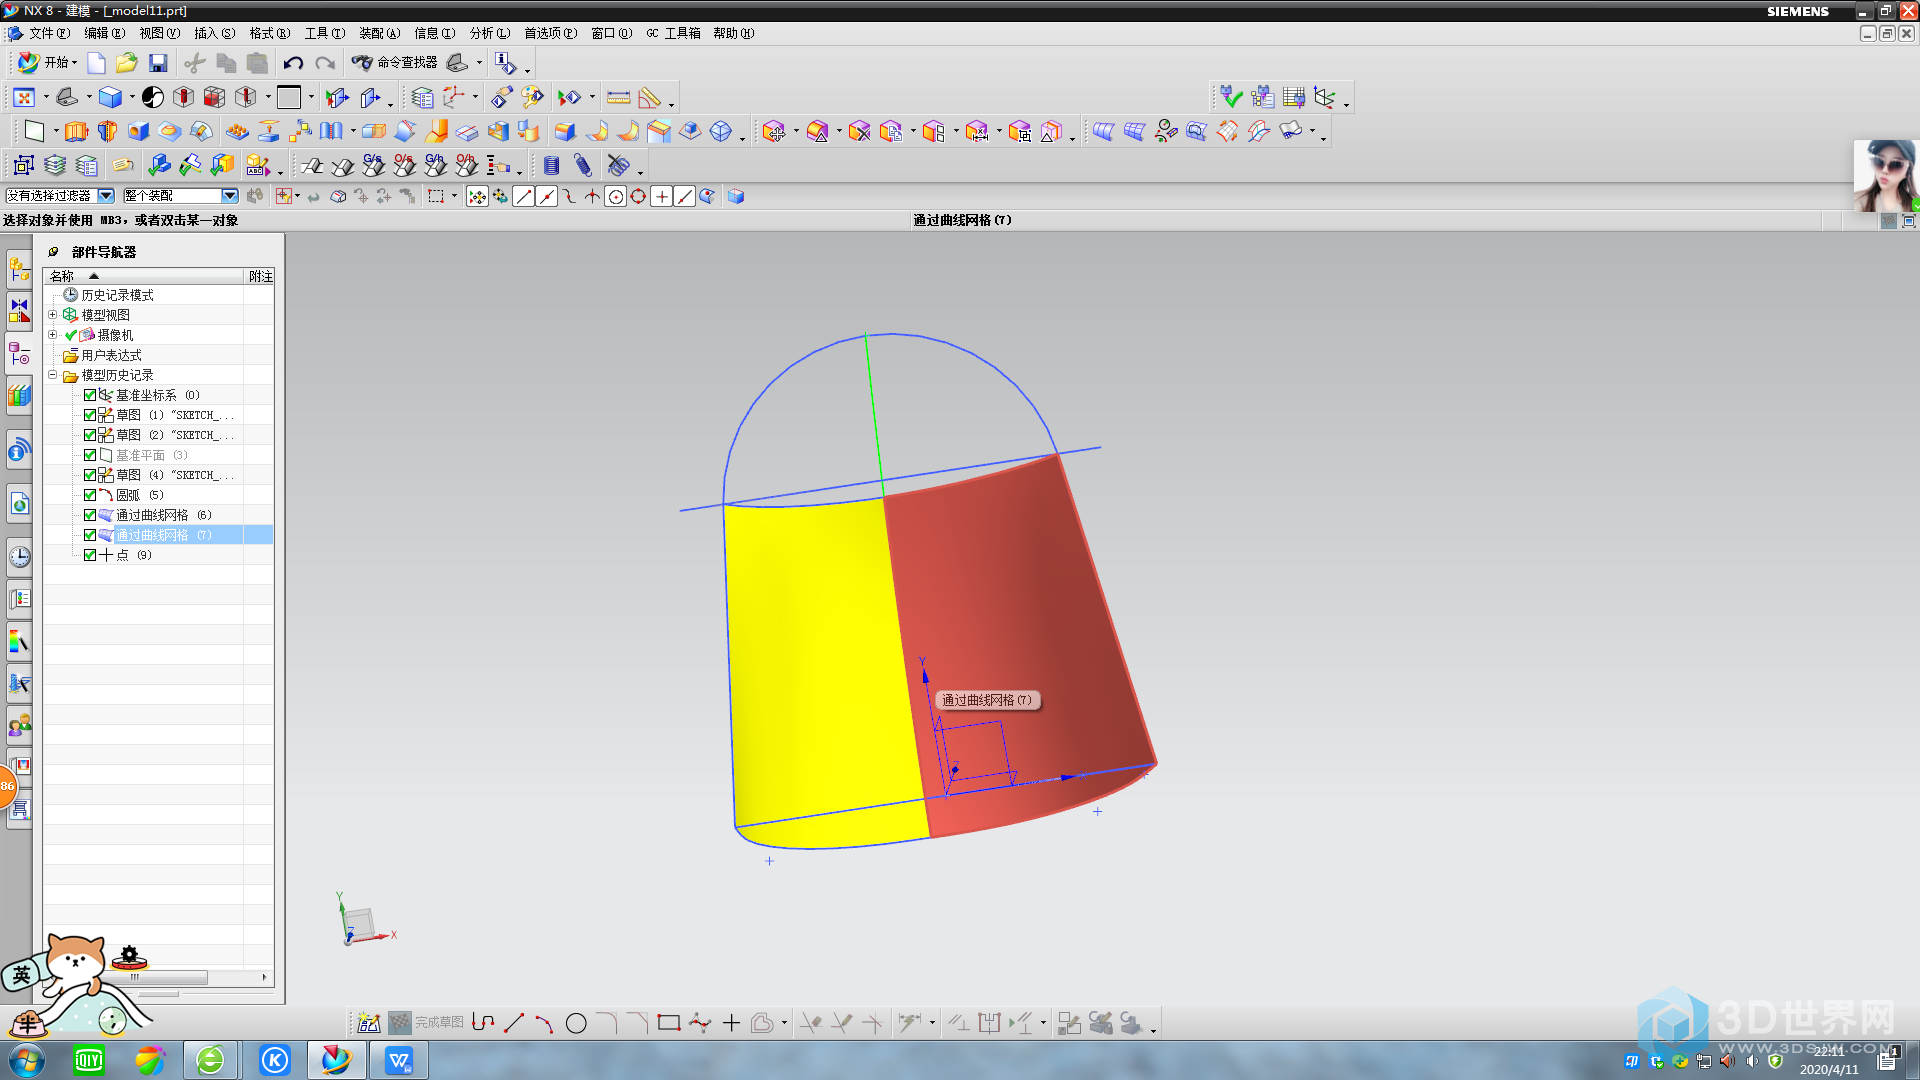Image resolution: width=1920 pixels, height=1080 pixels.
Task: Click the 附注 column header
Action: [260, 276]
